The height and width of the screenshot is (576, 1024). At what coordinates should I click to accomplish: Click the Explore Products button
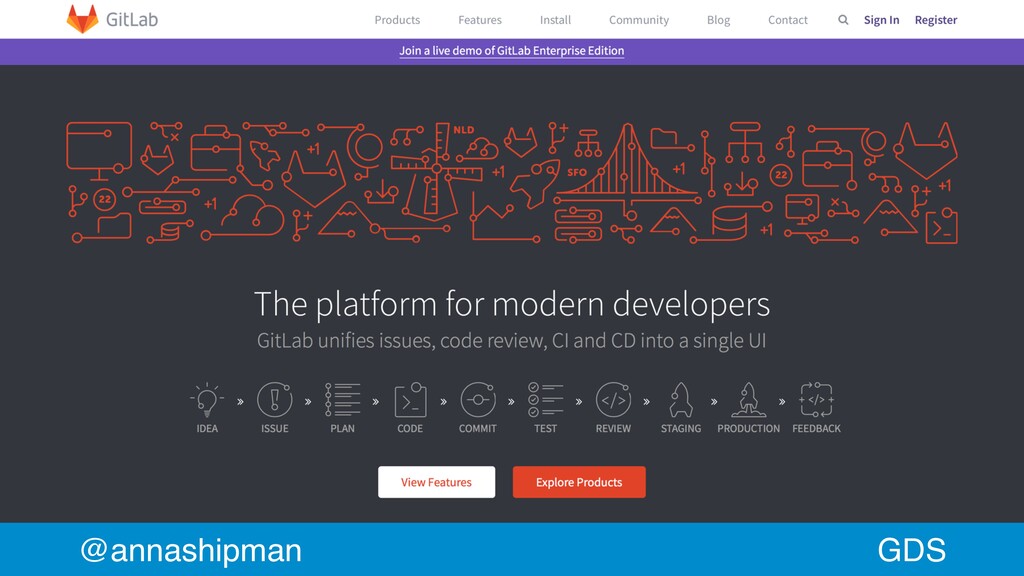tap(579, 482)
